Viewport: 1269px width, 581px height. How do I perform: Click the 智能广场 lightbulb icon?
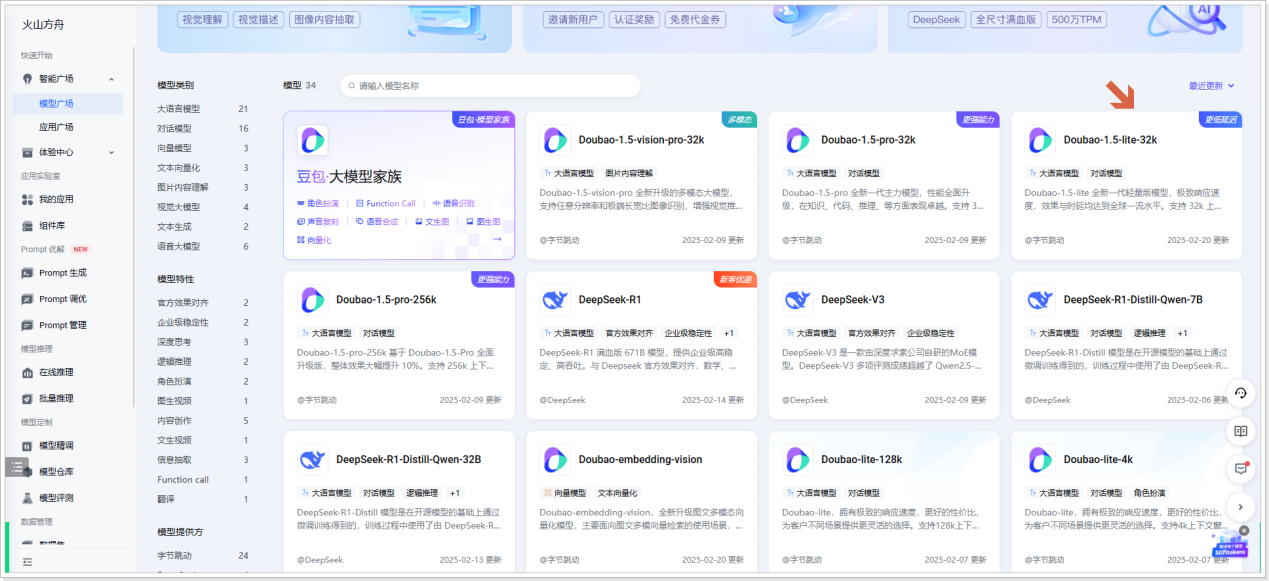(x=27, y=78)
